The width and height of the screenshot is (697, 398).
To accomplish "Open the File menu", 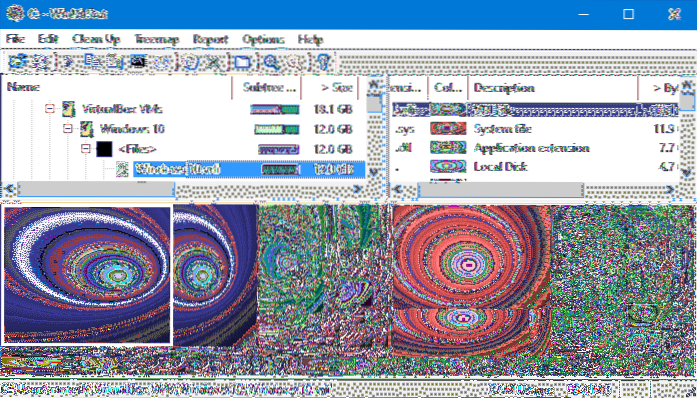I will (x=15, y=40).
